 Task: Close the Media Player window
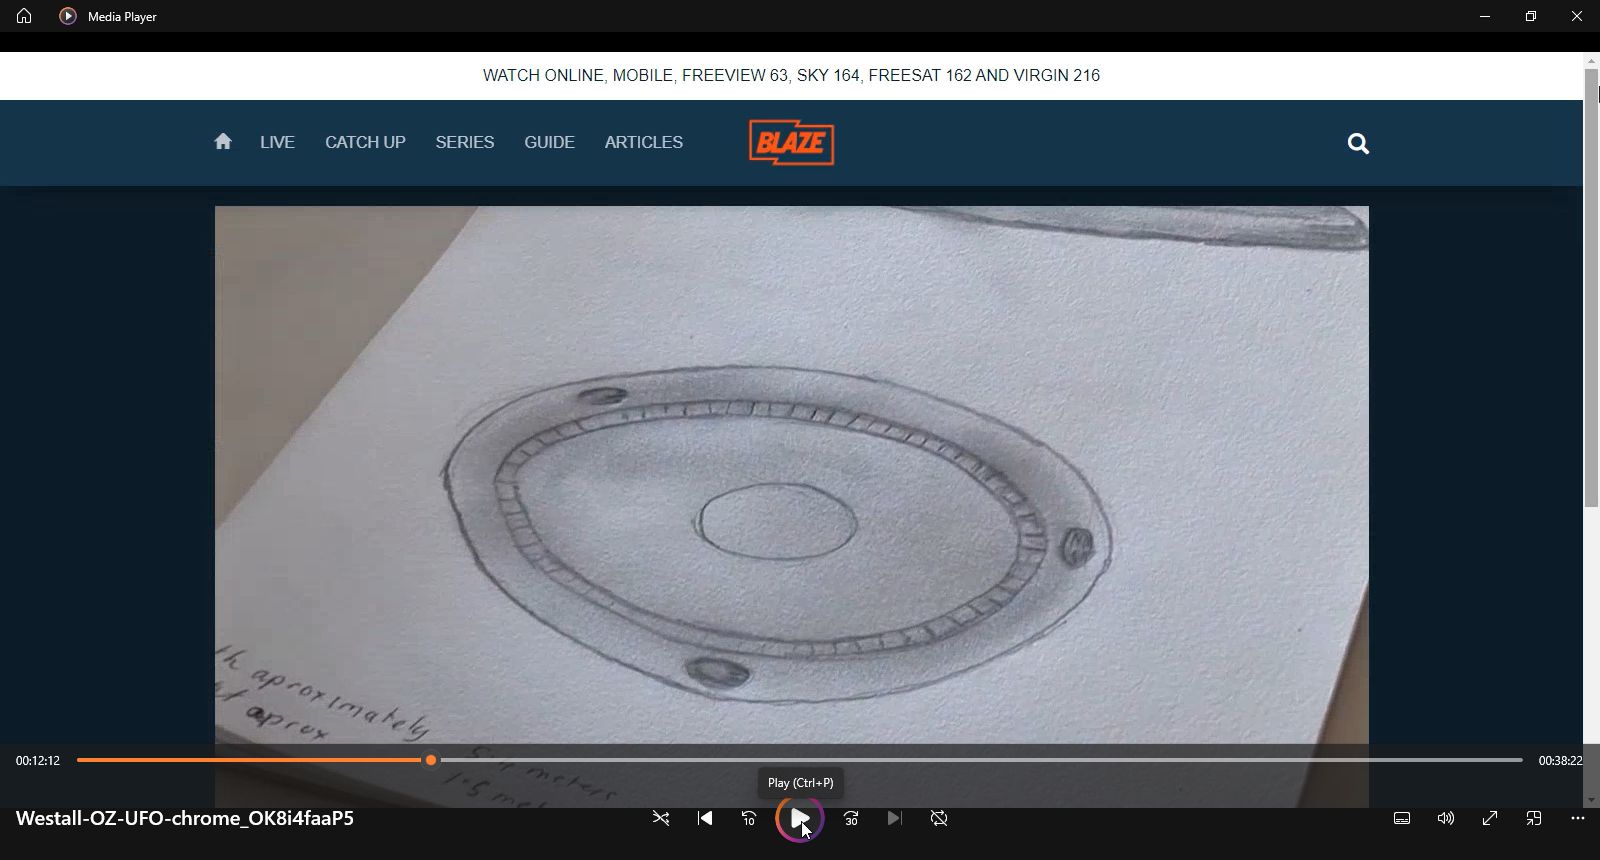point(1577,16)
